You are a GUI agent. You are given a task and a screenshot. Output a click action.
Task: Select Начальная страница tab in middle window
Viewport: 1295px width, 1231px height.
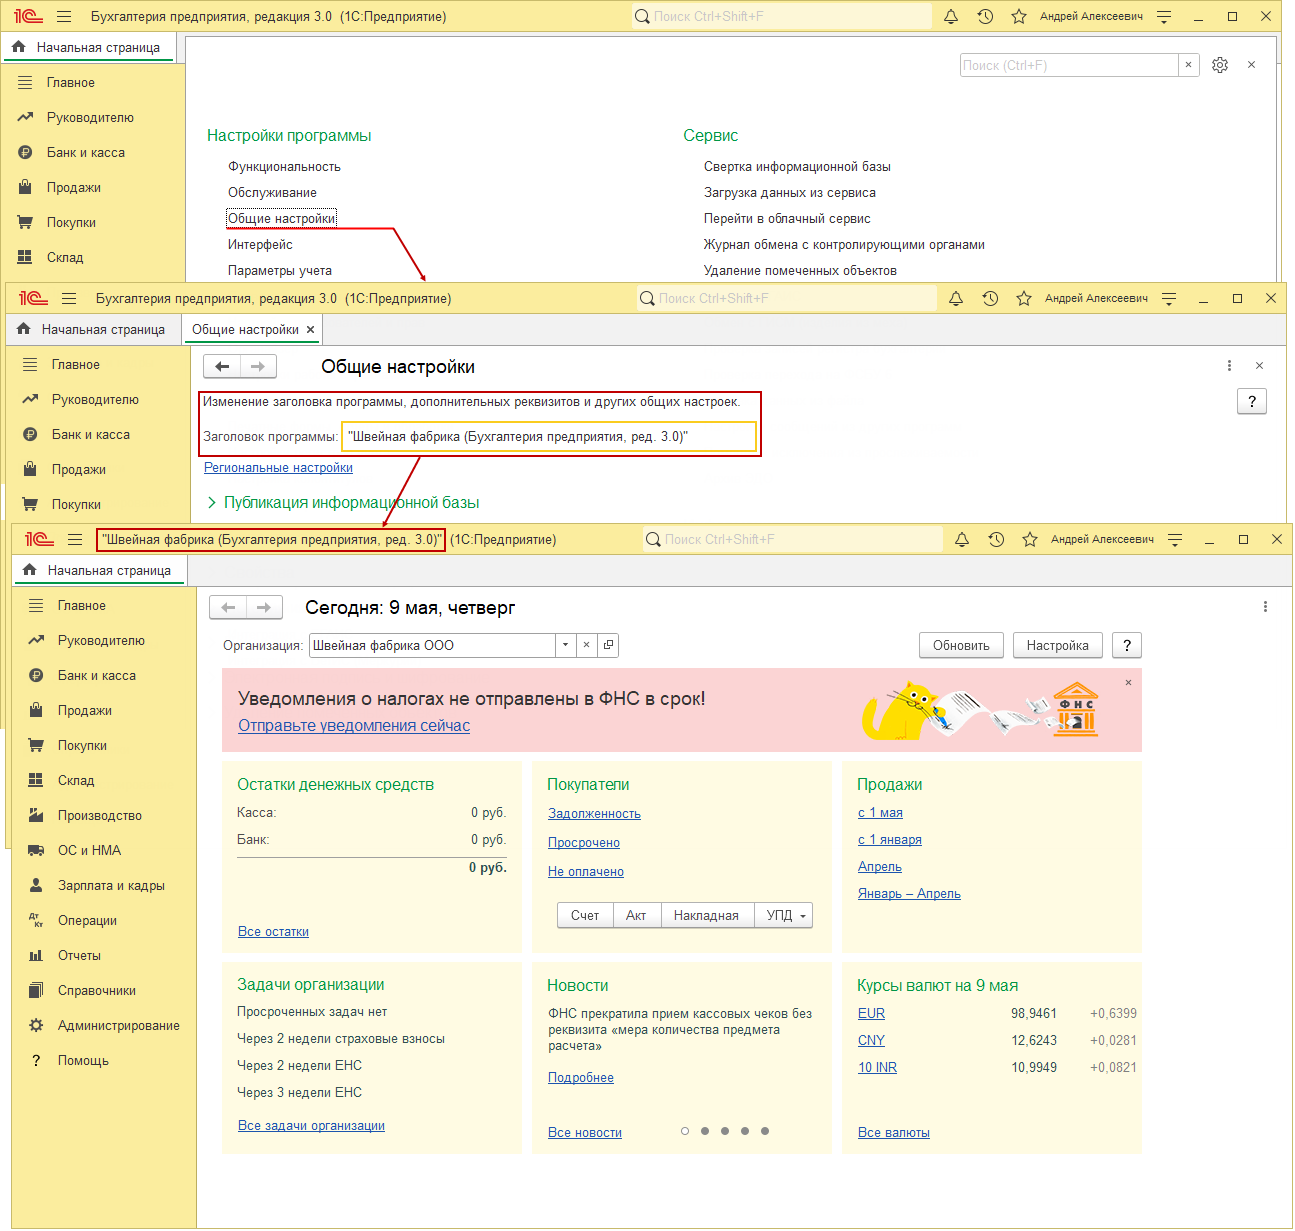(x=94, y=329)
